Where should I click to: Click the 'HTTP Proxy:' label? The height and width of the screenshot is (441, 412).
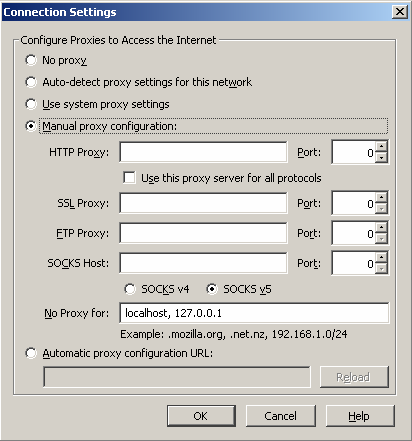click(x=79, y=152)
